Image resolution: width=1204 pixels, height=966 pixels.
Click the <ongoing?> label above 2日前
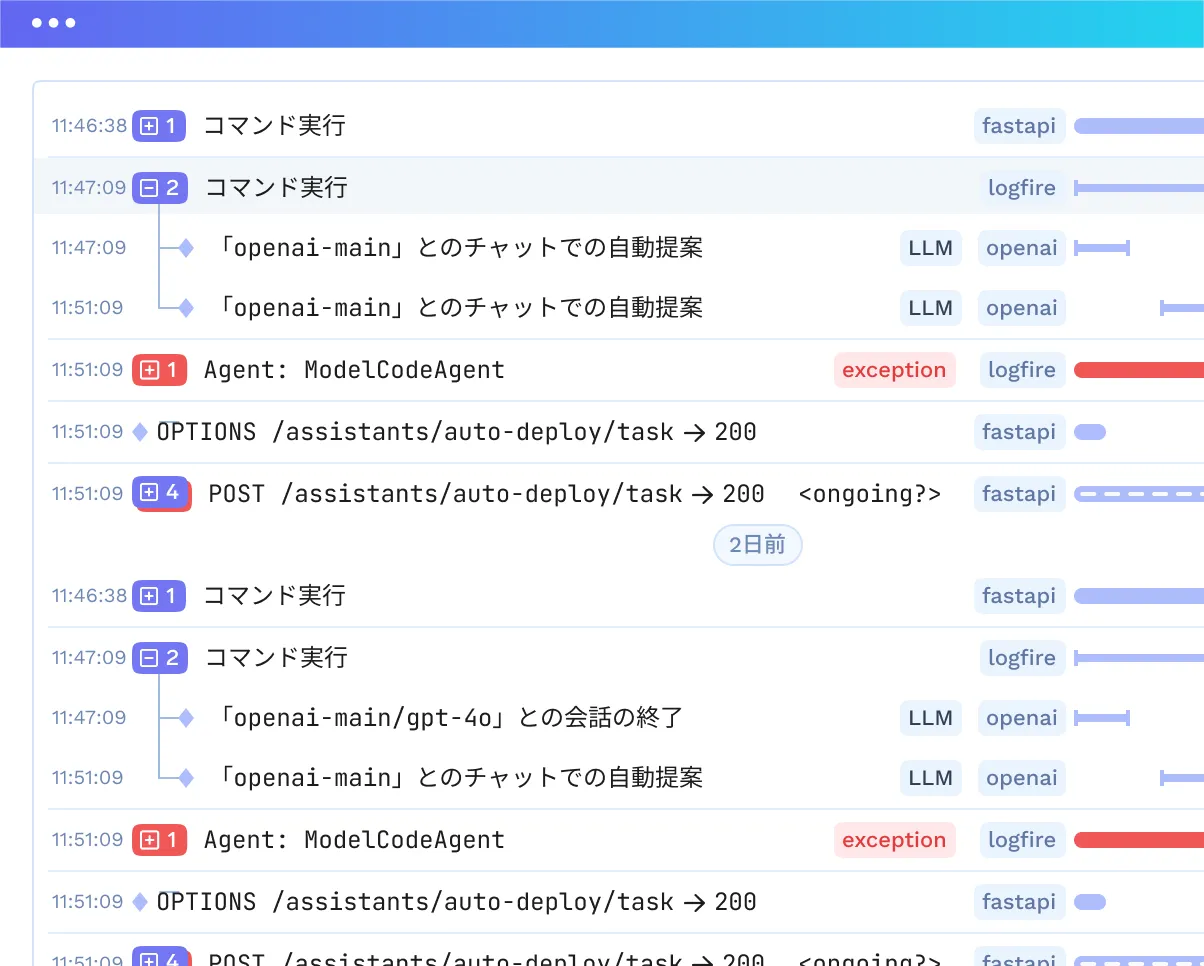869,494
